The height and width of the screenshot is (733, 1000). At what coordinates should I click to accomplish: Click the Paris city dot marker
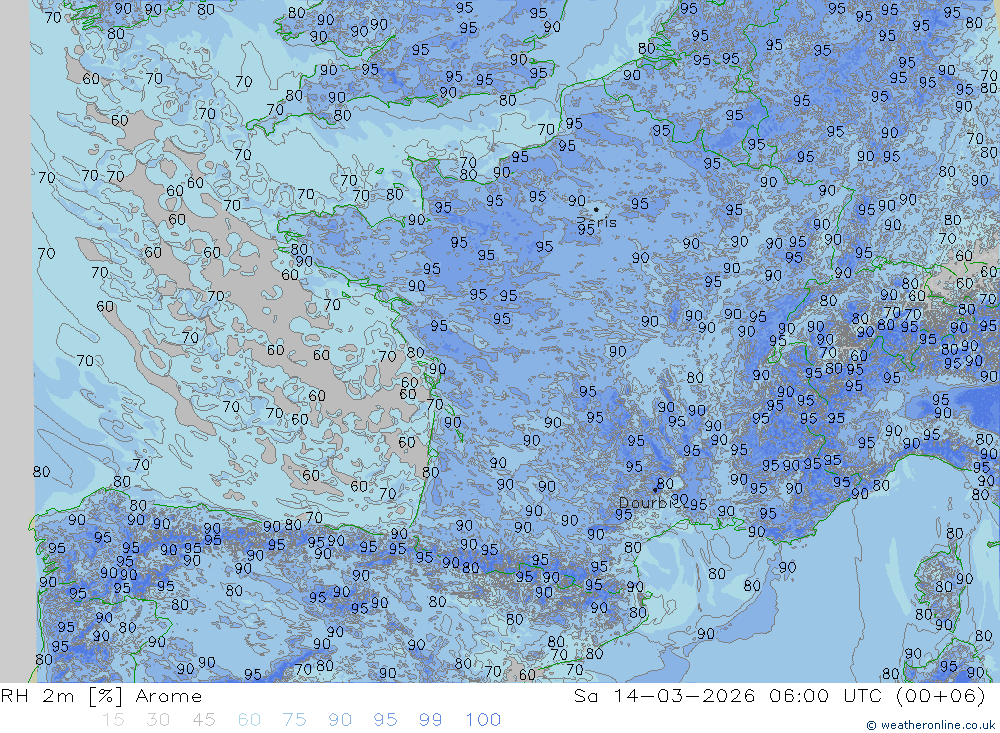tap(596, 209)
